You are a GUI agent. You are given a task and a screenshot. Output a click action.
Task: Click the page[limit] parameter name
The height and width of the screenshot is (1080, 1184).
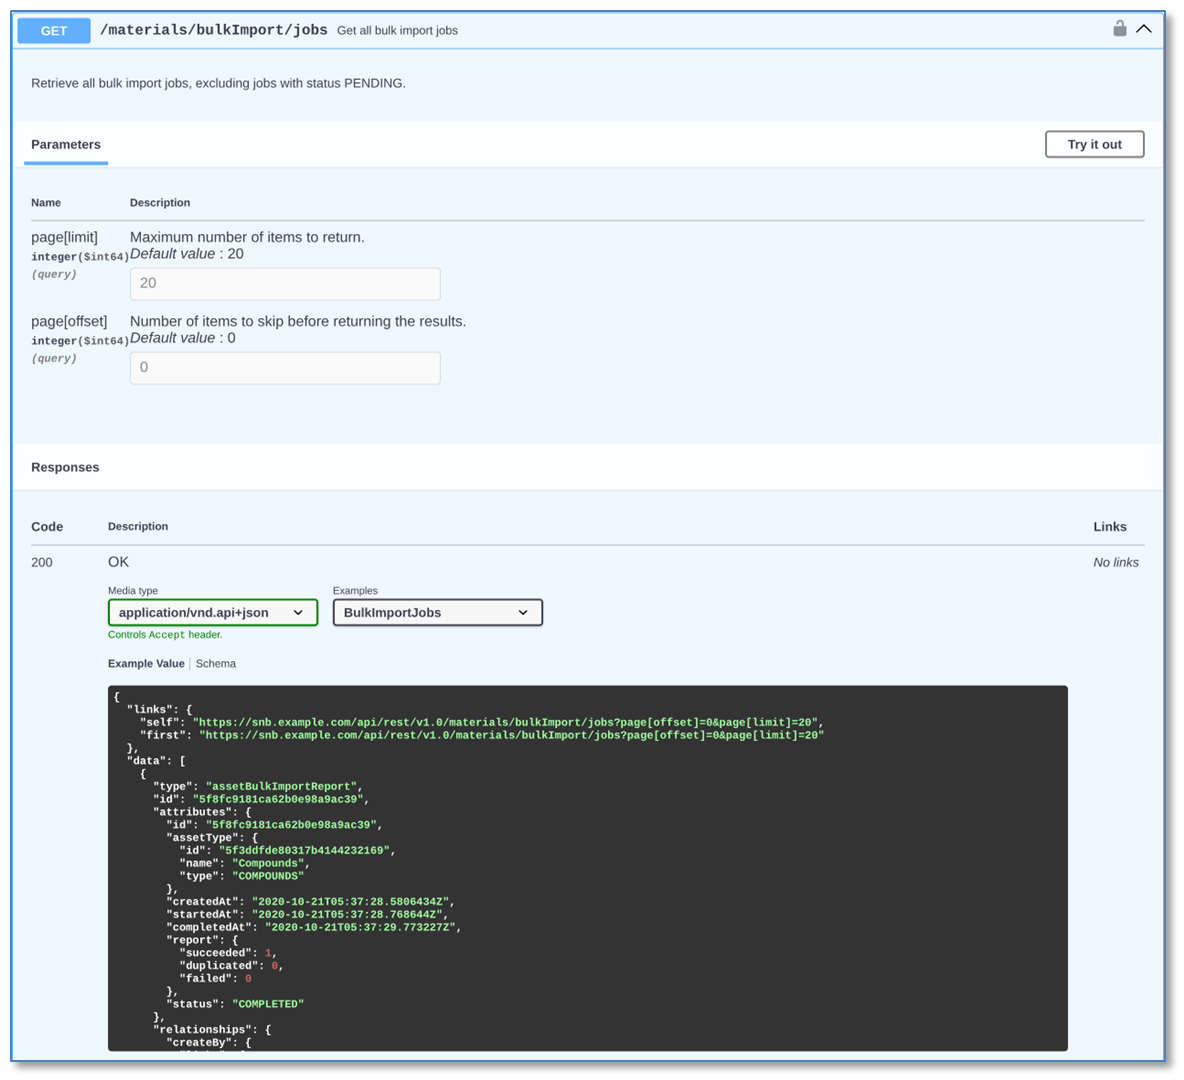click(64, 237)
